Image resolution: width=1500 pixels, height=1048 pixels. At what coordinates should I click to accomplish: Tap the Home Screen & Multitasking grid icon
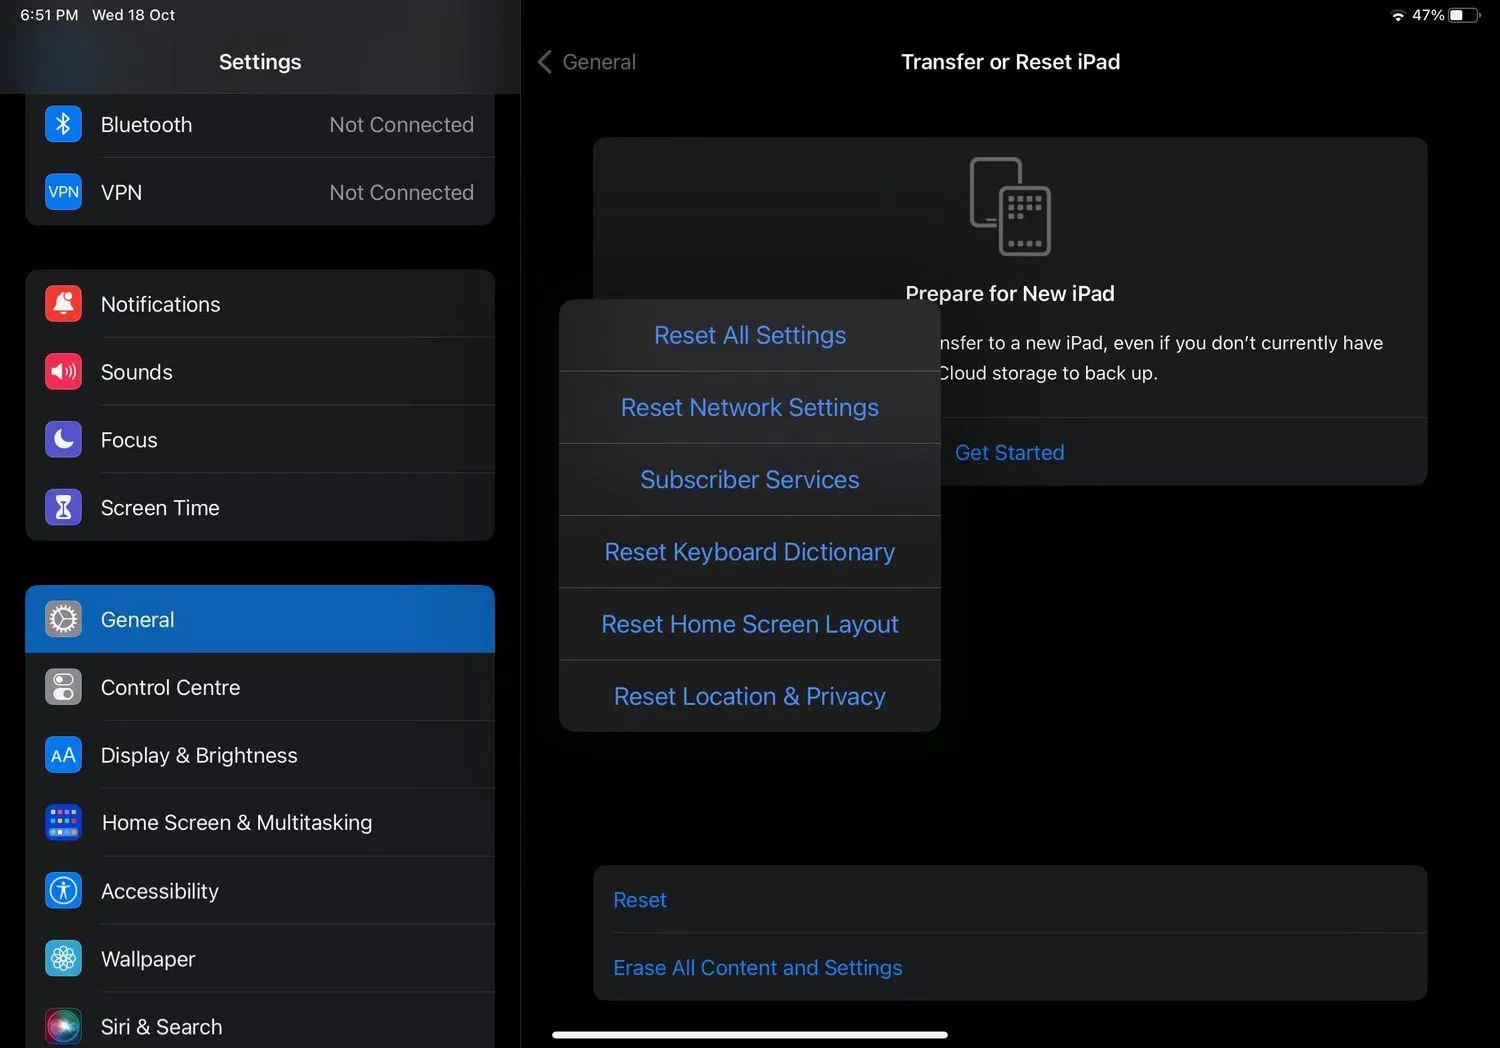(x=63, y=823)
